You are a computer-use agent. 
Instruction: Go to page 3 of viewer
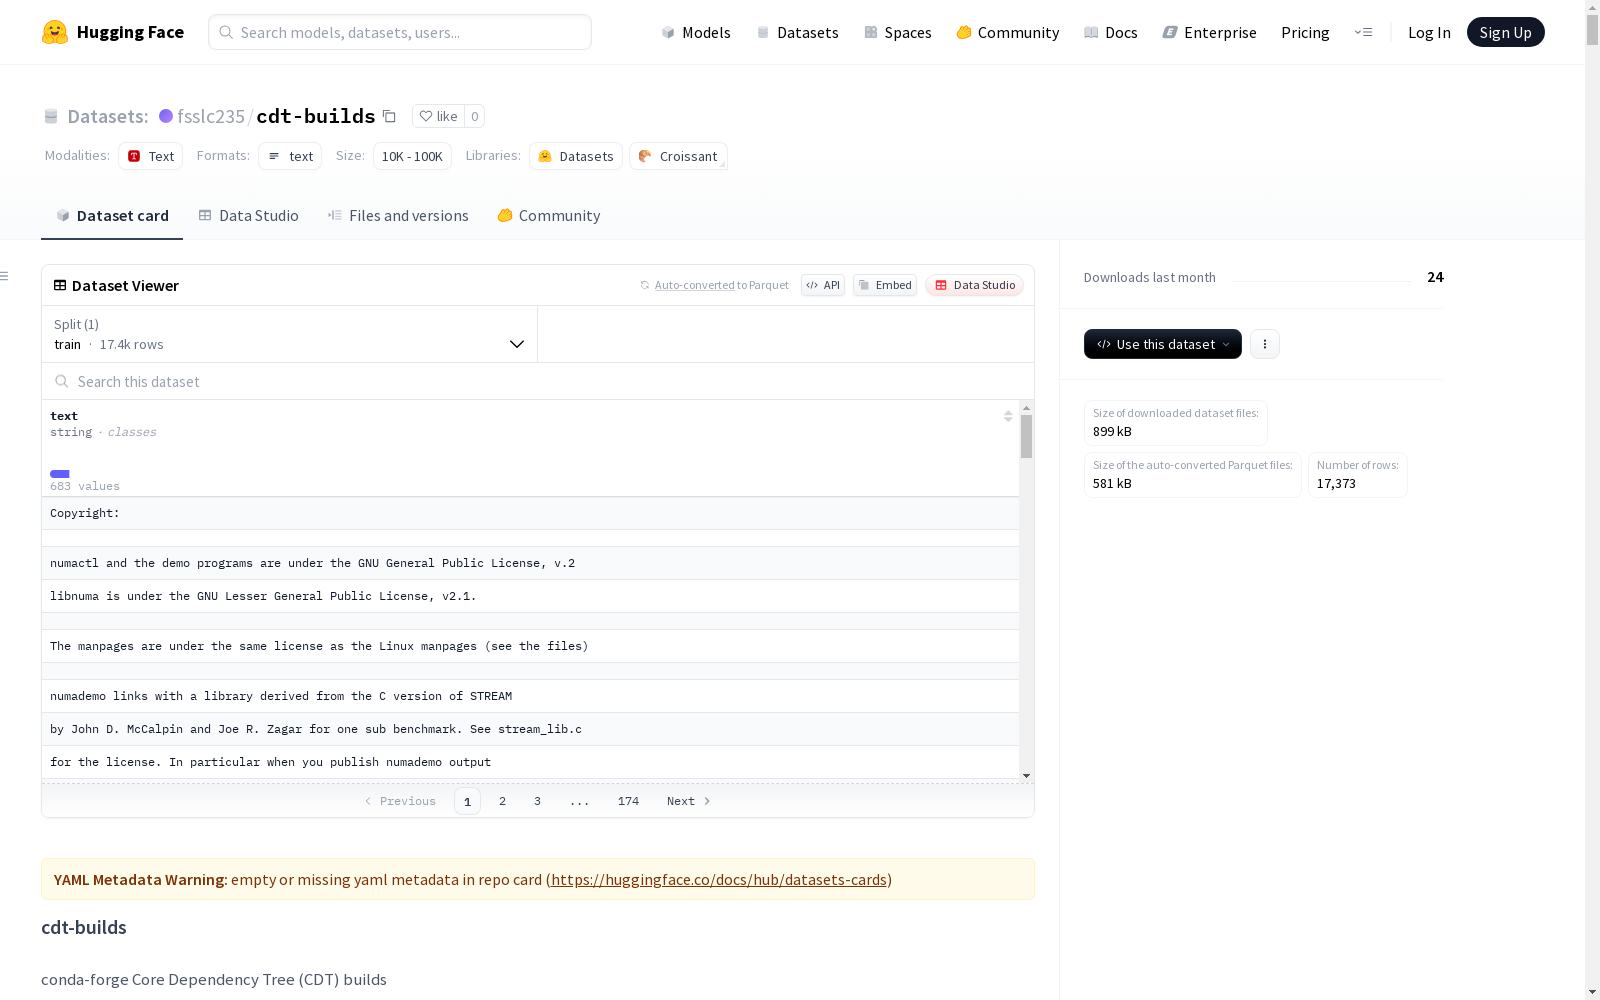pyautogui.click(x=537, y=801)
